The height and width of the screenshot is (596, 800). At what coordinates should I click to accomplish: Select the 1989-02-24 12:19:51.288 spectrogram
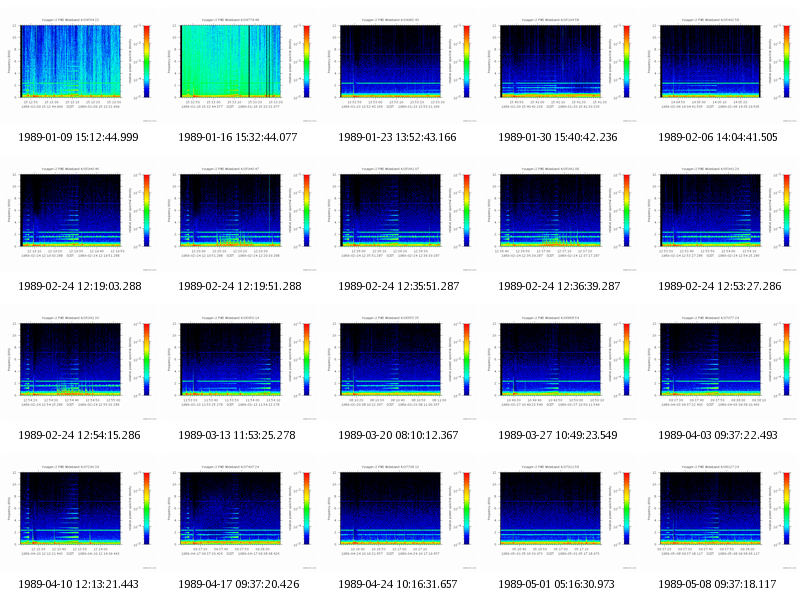point(239,217)
